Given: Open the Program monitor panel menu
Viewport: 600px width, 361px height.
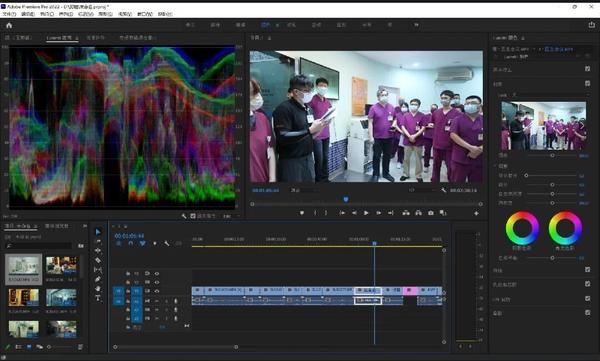Looking at the screenshot, I should pos(269,38).
